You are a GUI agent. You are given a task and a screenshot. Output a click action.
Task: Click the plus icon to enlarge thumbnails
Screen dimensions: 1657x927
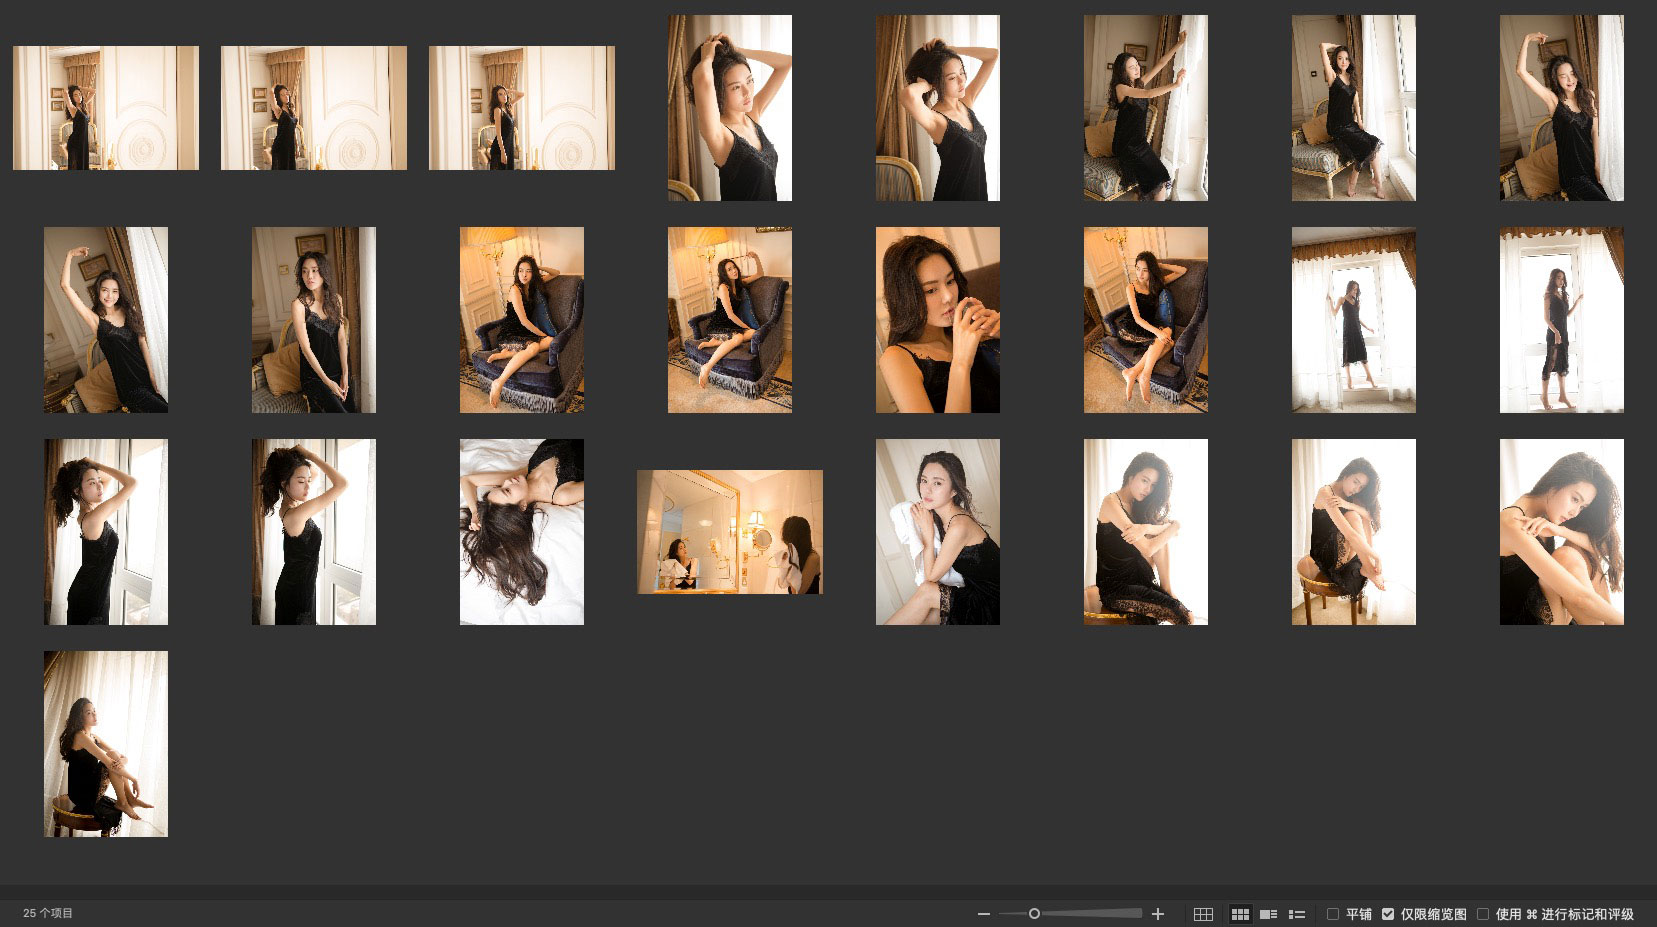(1158, 914)
